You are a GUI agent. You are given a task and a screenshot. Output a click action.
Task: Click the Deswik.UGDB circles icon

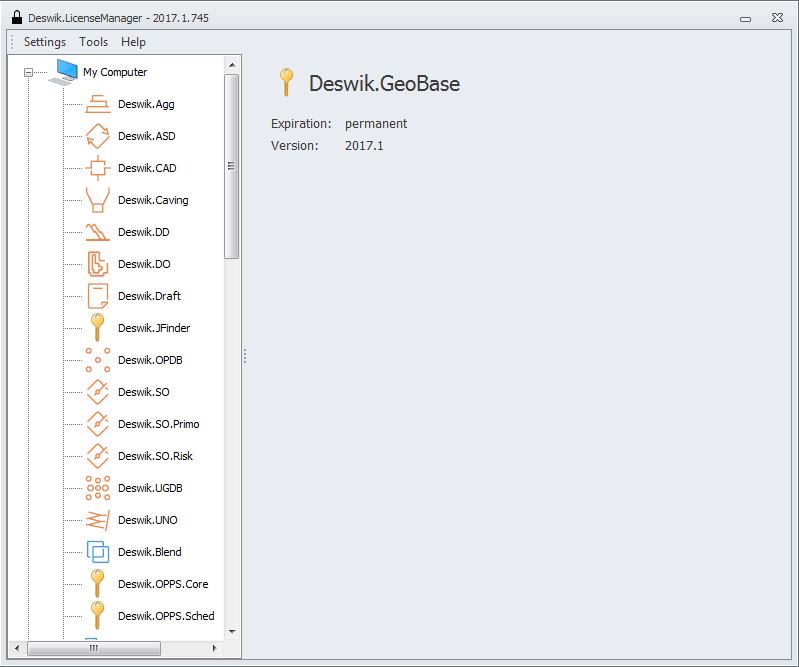tap(97, 488)
